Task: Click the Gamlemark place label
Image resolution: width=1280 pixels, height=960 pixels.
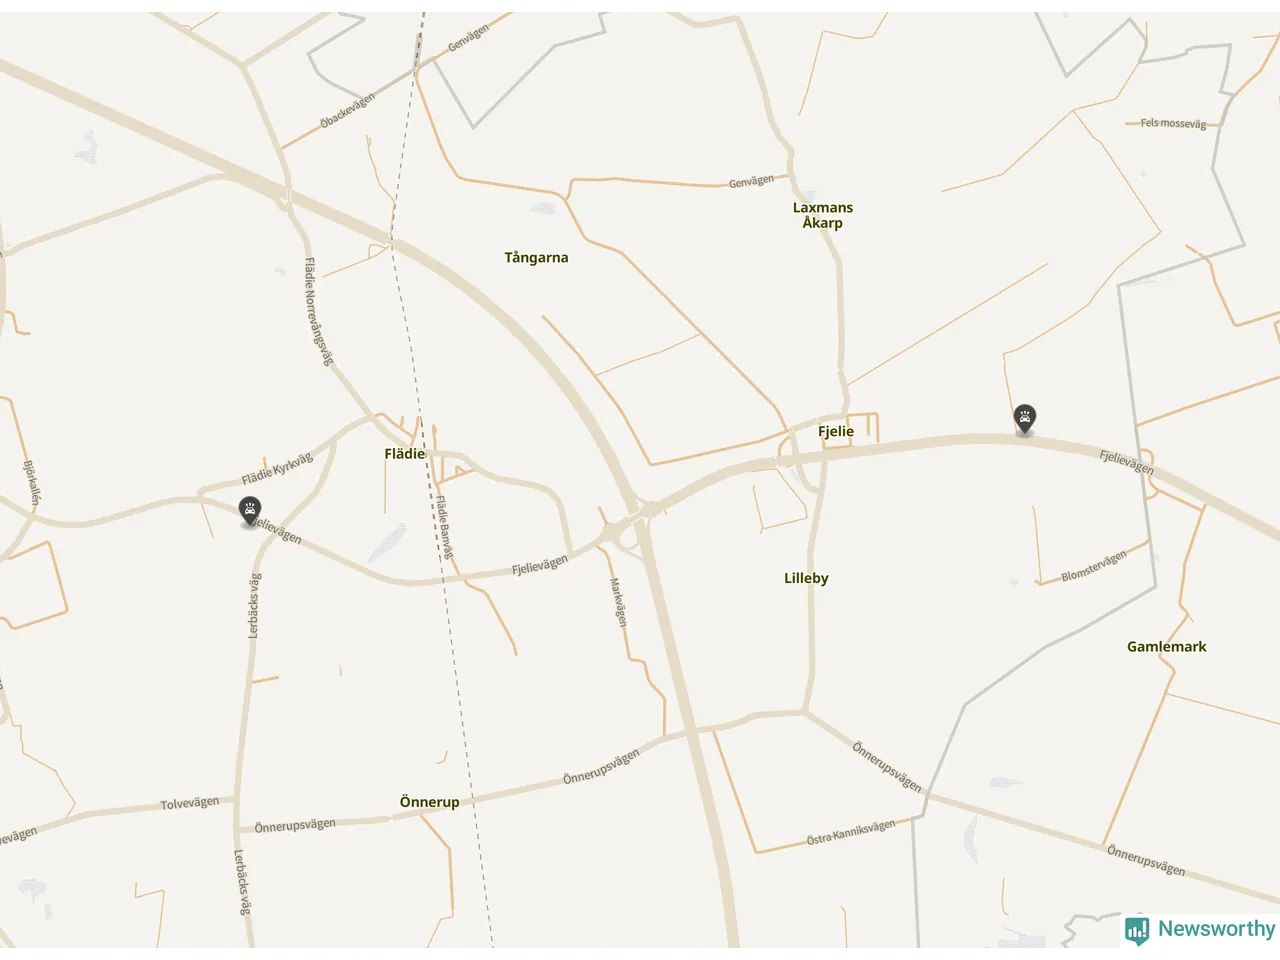Action: 1166,647
